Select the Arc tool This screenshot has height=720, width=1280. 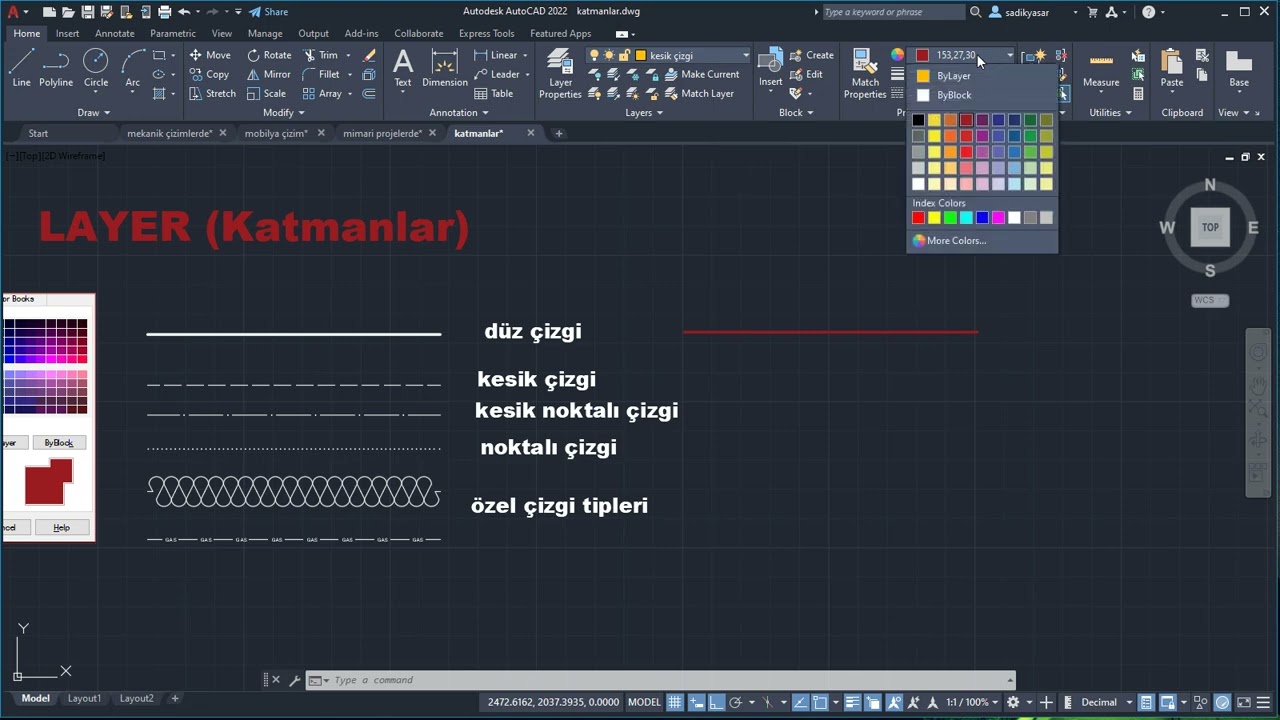132,68
